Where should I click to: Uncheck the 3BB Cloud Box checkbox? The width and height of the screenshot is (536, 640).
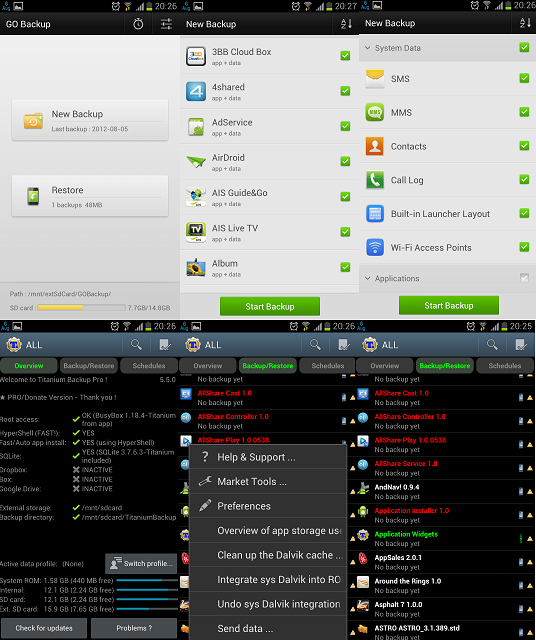click(345, 56)
